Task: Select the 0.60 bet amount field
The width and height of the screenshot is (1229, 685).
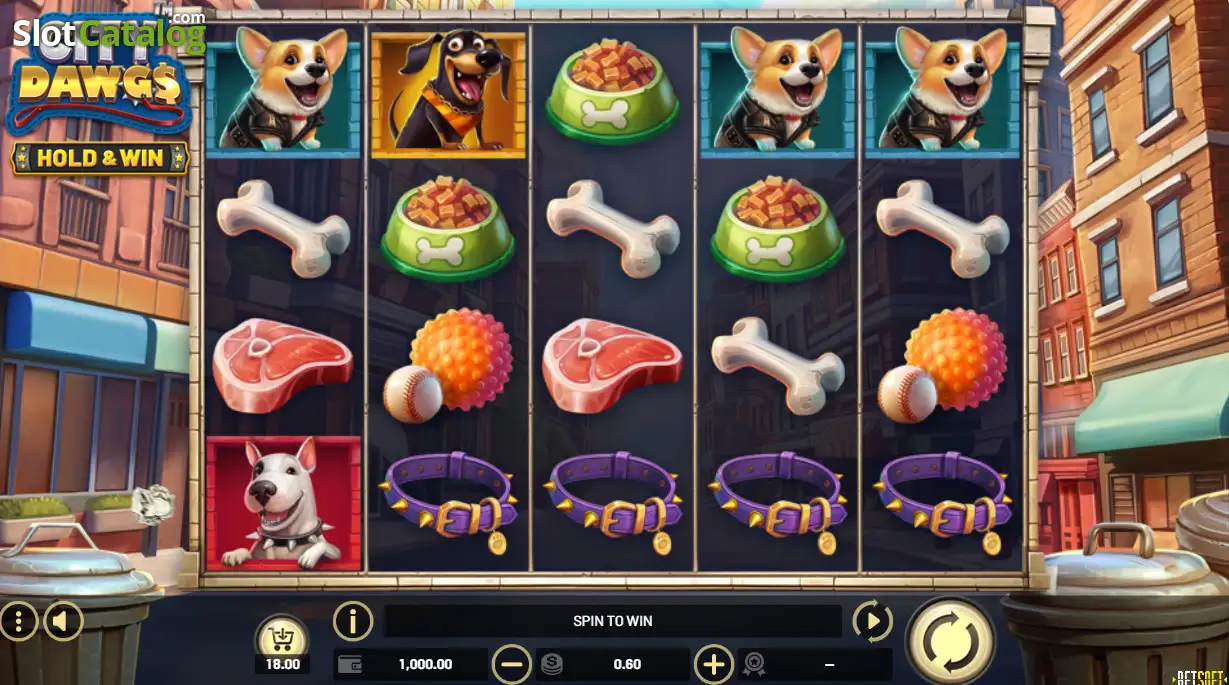Action: click(x=628, y=664)
